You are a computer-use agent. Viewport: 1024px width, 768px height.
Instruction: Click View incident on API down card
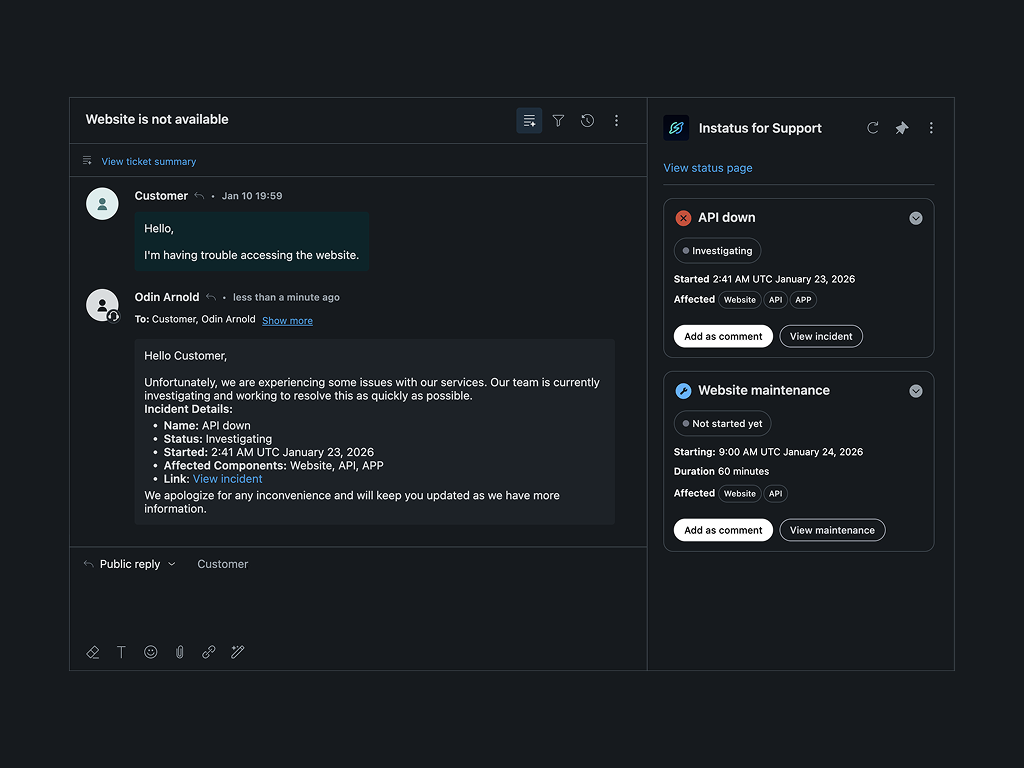click(820, 336)
